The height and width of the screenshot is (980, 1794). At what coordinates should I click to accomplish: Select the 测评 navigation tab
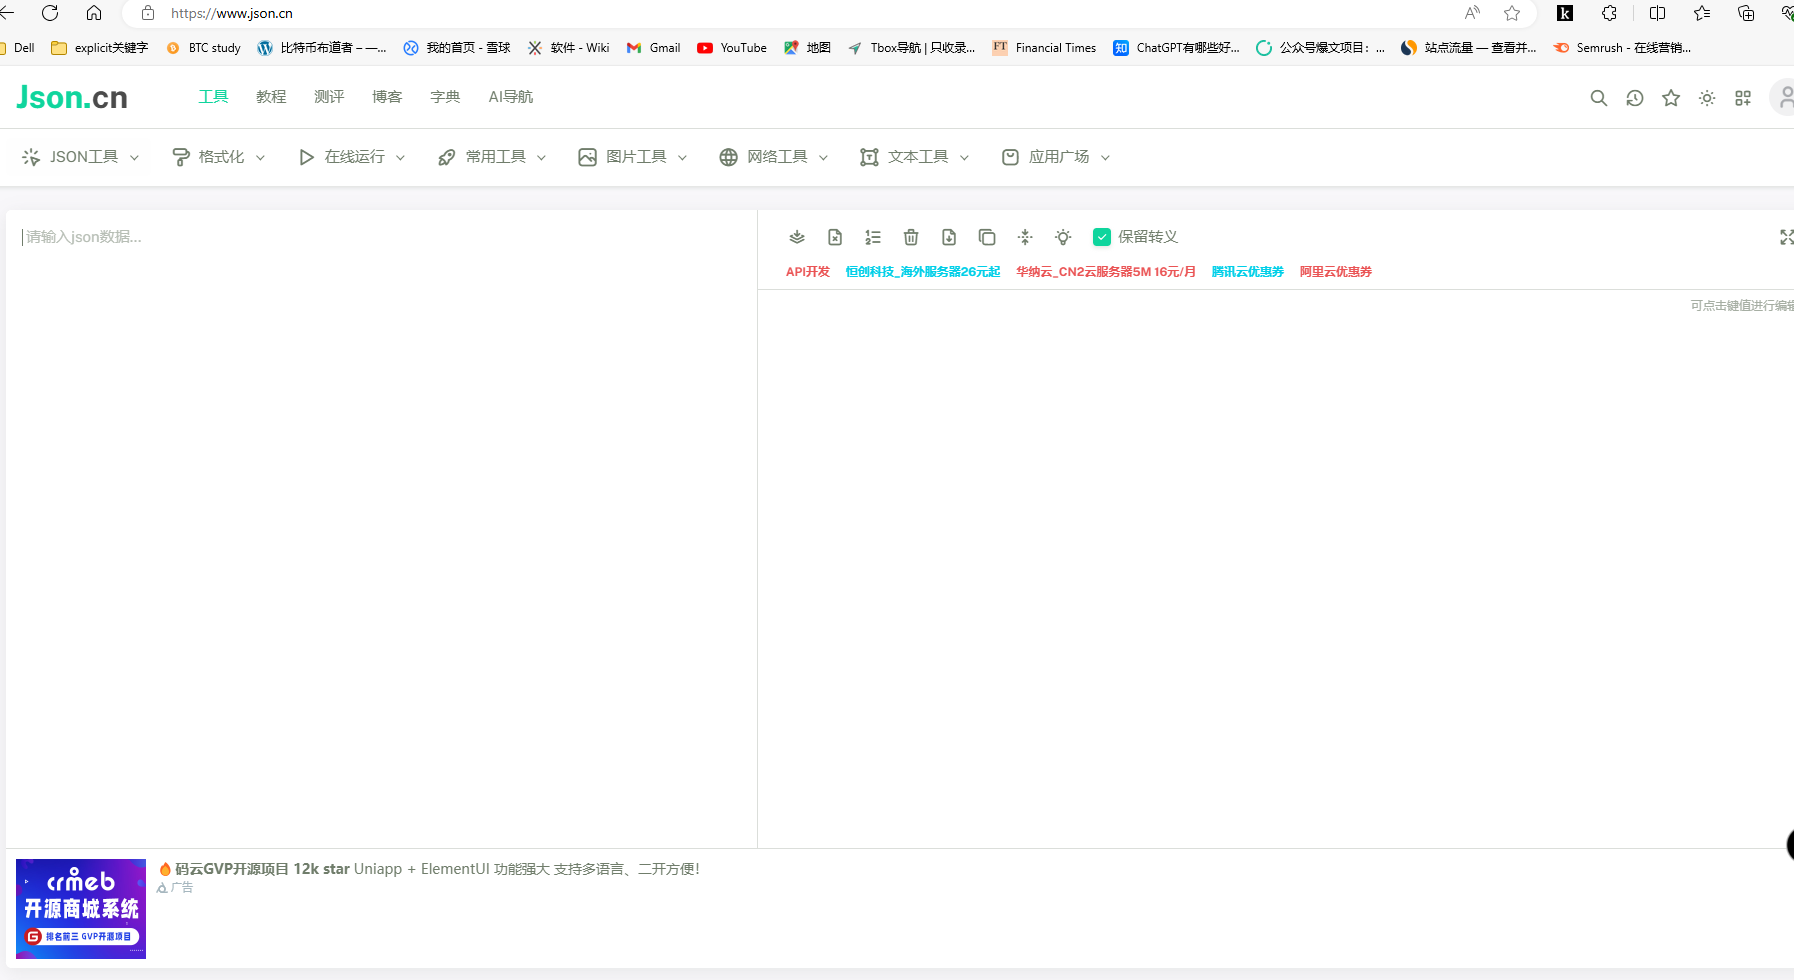[329, 97]
